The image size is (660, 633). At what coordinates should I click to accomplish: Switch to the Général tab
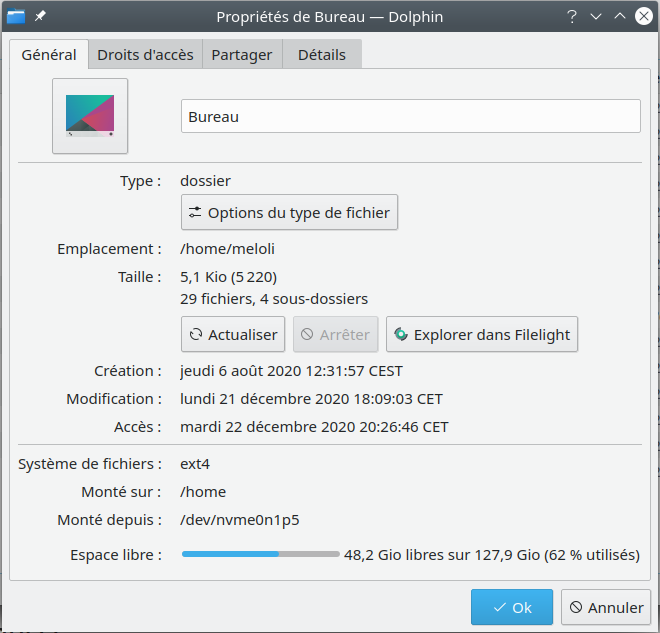click(49, 55)
